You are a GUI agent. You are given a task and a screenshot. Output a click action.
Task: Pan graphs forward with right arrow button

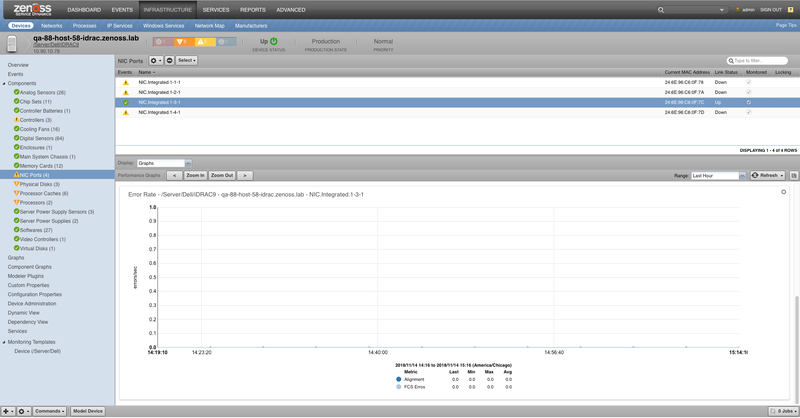pyautogui.click(x=245, y=176)
